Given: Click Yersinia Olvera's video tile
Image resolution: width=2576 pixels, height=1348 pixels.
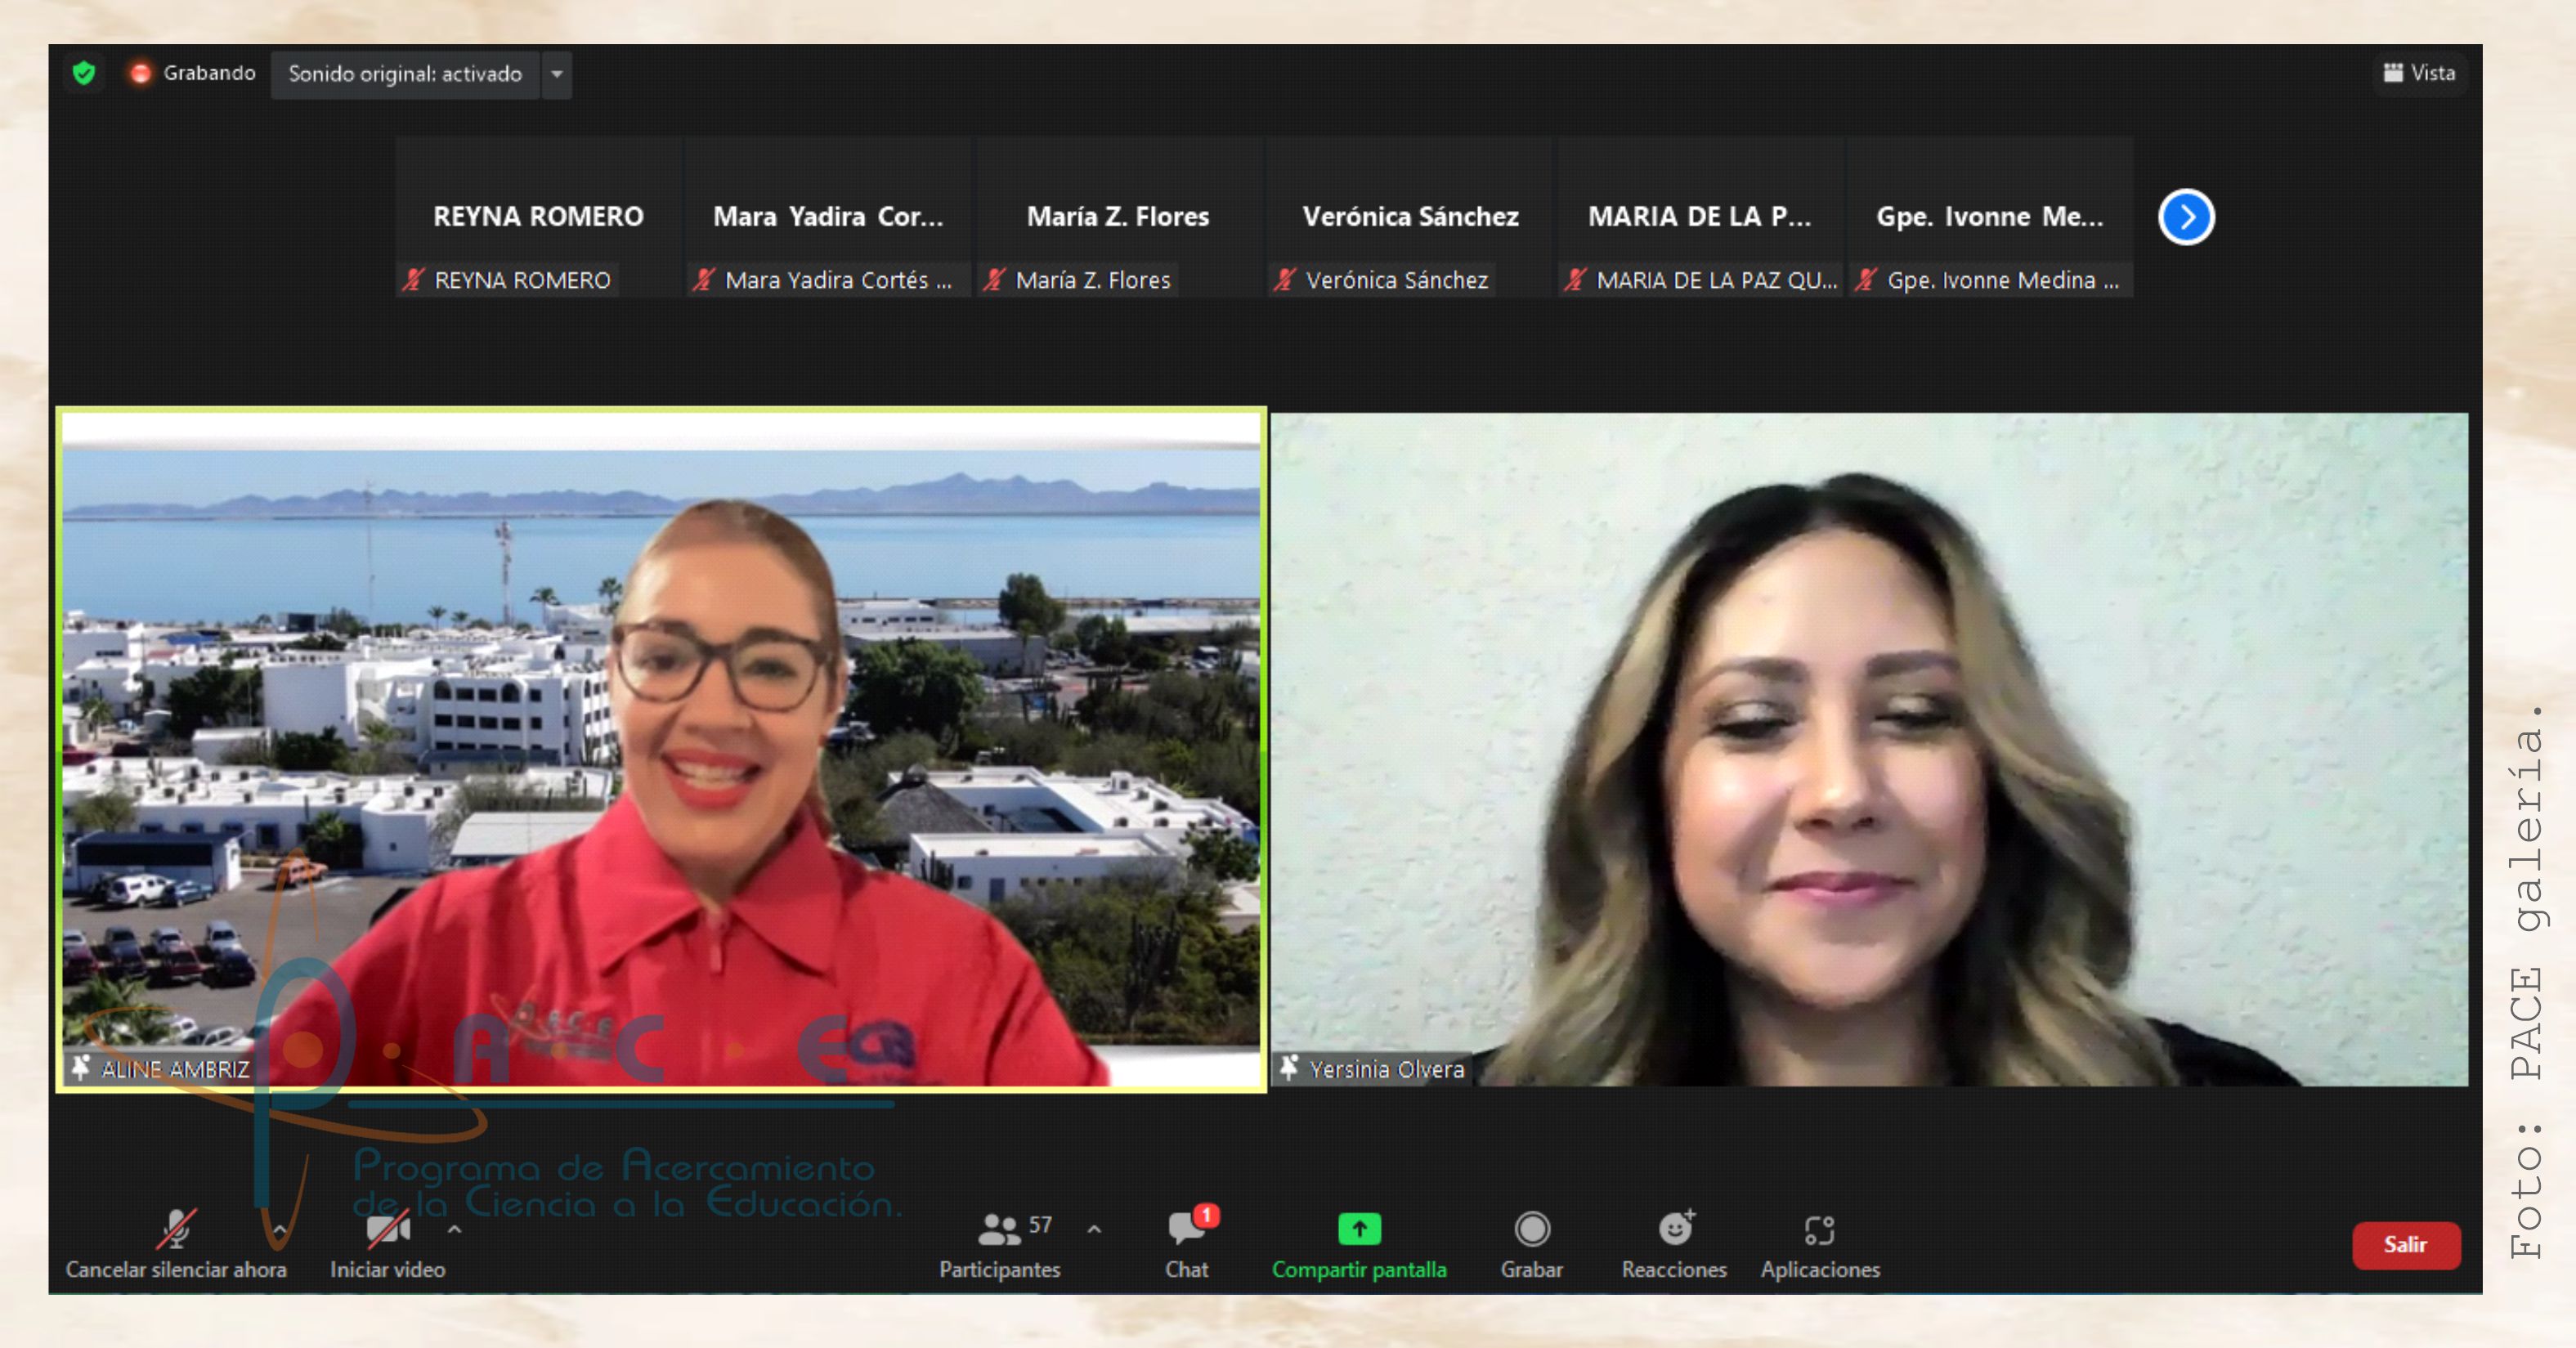Looking at the screenshot, I should click(x=1868, y=750).
